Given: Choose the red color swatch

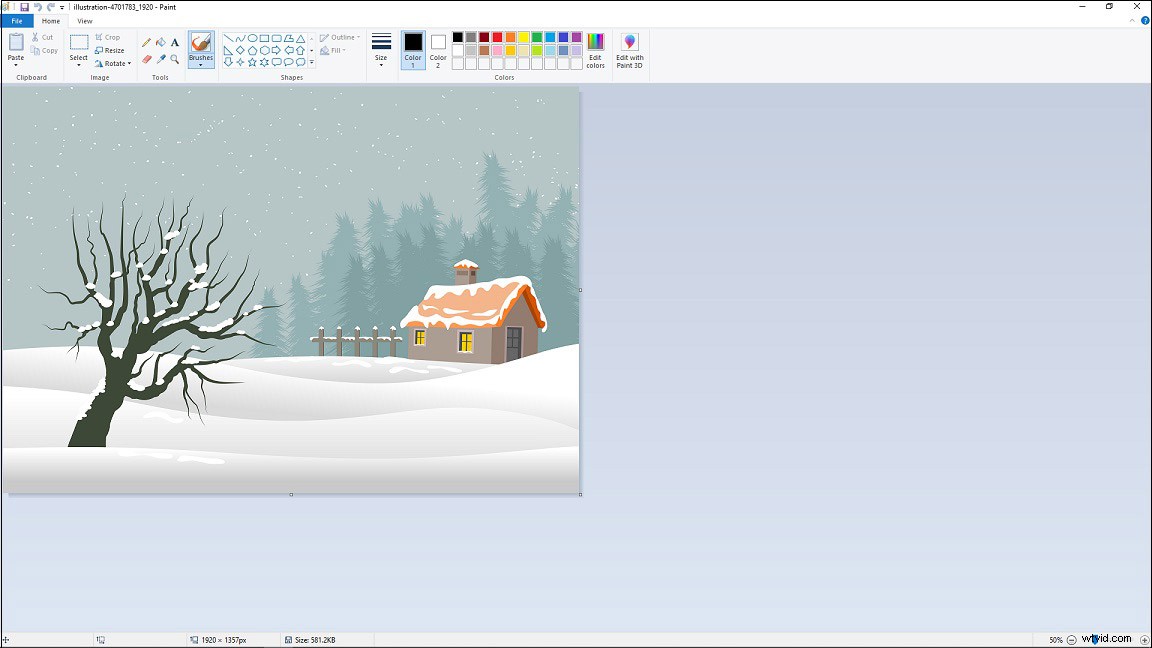Looking at the screenshot, I should click(497, 37).
